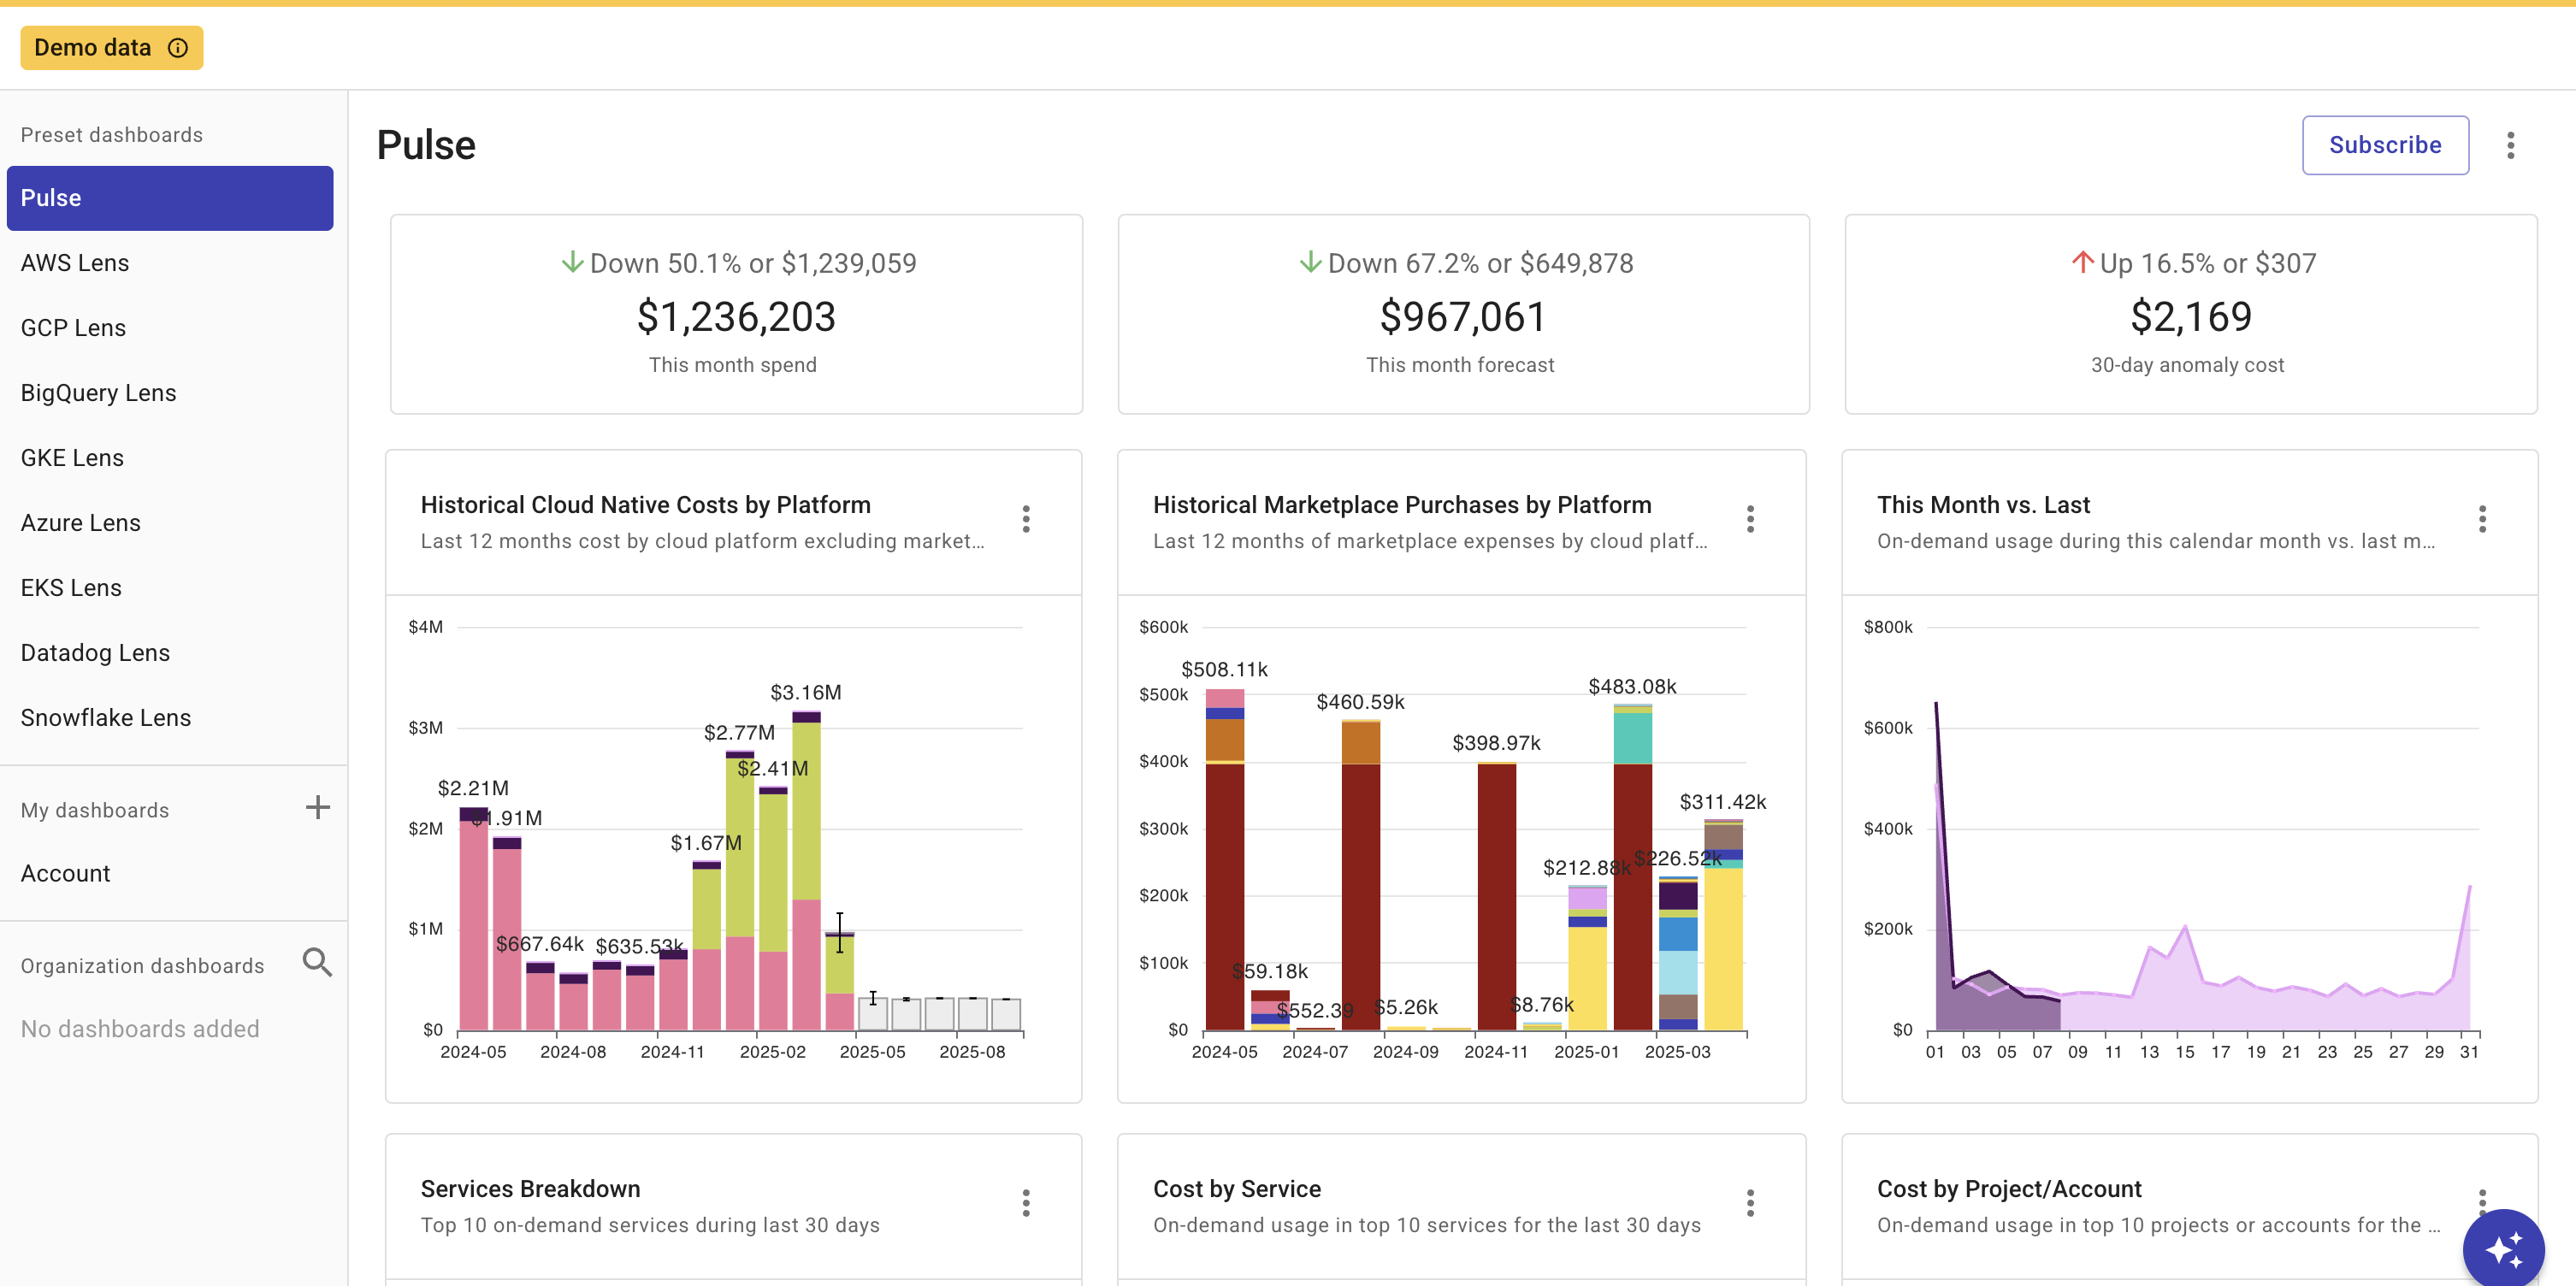Open the BigQuery Lens dashboard
2576x1286 pixels.
click(x=98, y=393)
